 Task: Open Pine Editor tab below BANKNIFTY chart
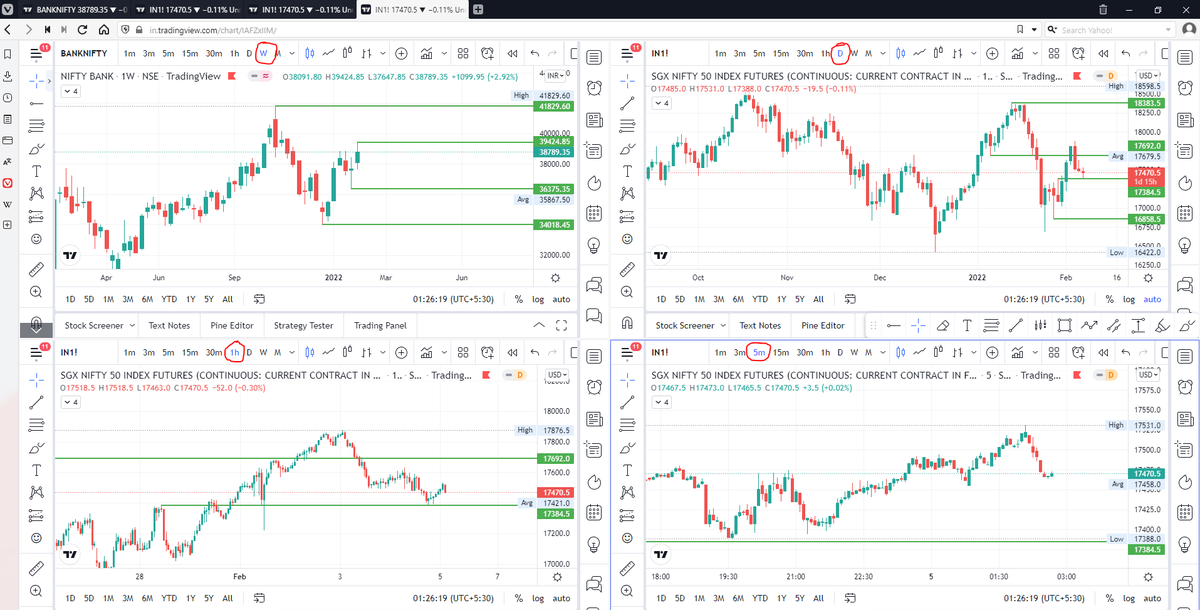click(232, 325)
